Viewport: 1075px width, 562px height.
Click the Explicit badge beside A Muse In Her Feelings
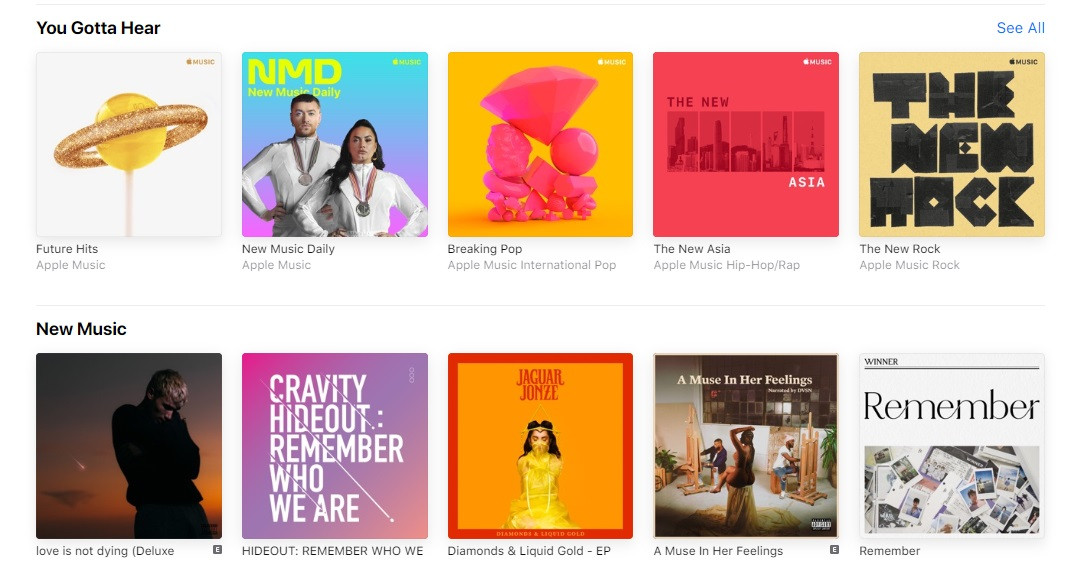tap(834, 550)
